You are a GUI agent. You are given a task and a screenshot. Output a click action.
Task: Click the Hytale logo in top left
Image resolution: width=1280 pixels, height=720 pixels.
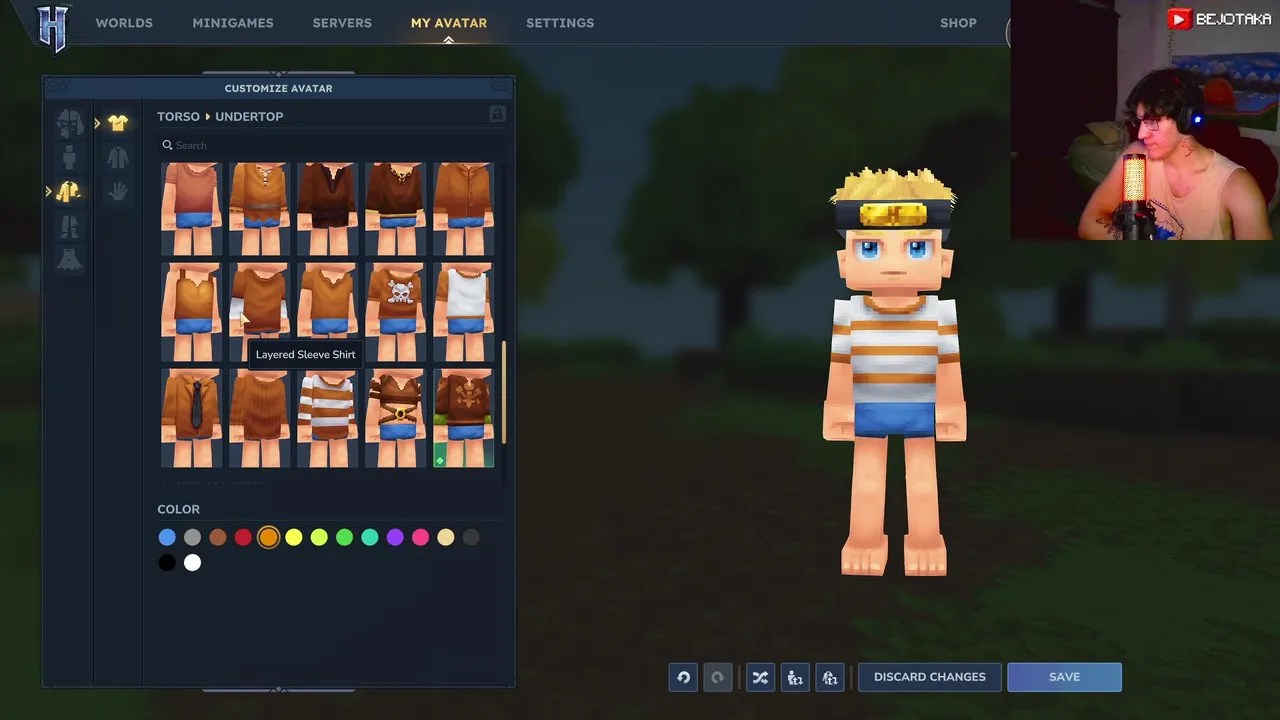(52, 27)
